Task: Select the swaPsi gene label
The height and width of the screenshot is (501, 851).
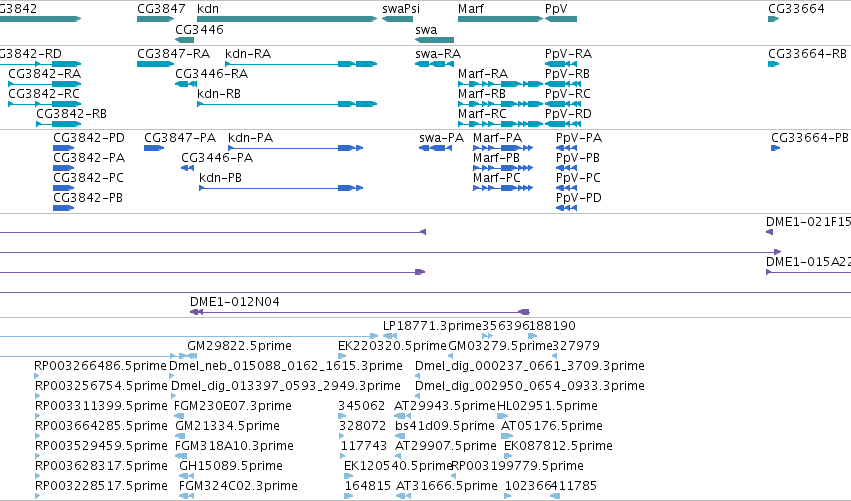Action: click(x=401, y=9)
